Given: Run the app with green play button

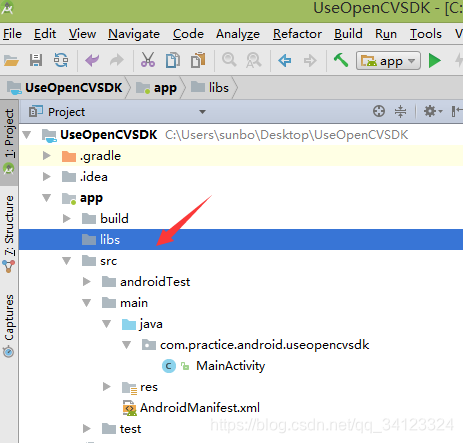Looking at the screenshot, I should [x=434, y=61].
